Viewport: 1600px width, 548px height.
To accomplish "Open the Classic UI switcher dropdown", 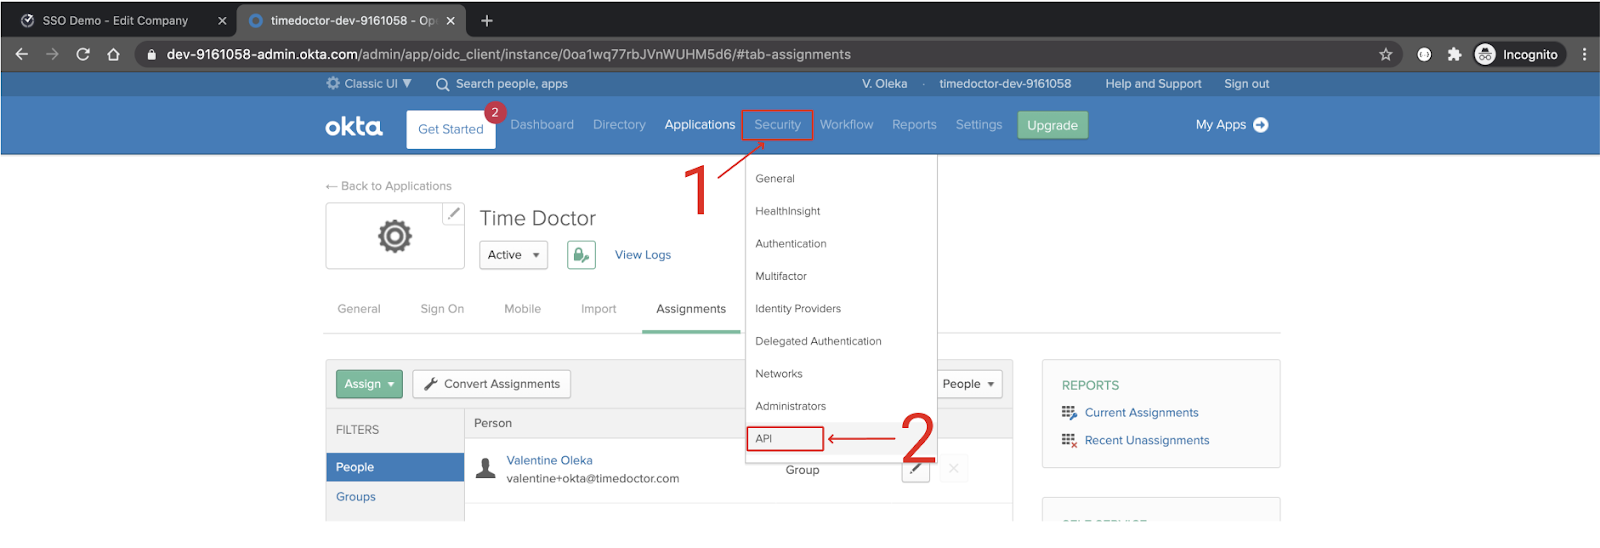I will pyautogui.click(x=369, y=84).
